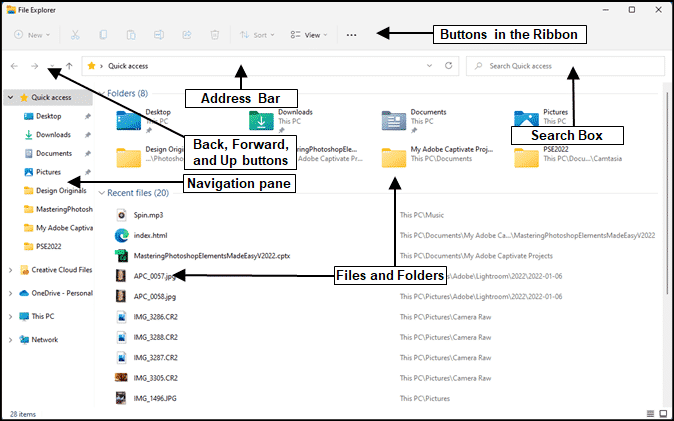The image size is (674, 421).
Task: Select MasteringPhotoshopElementsMadeEasyV2022.cptx file
Action: [212, 256]
